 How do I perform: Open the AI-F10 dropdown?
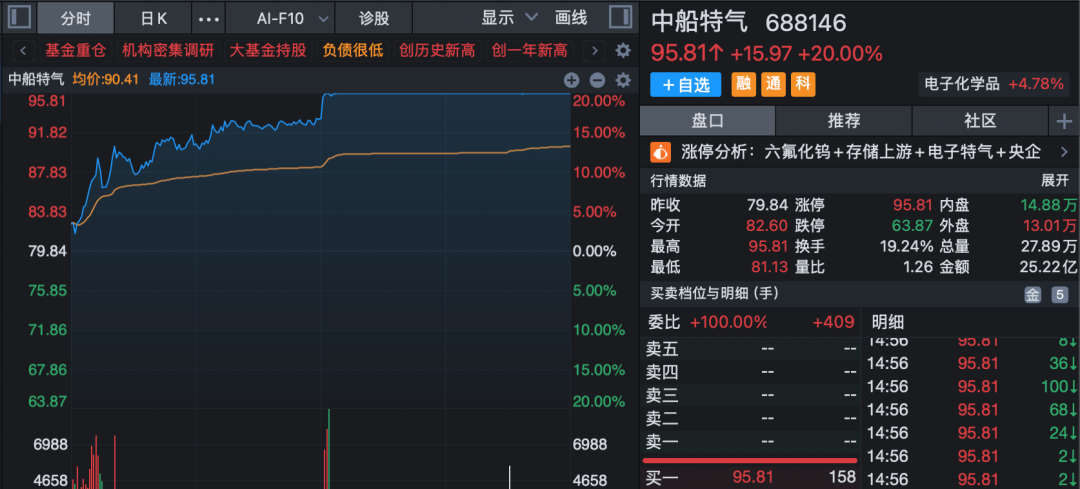tap(279, 19)
